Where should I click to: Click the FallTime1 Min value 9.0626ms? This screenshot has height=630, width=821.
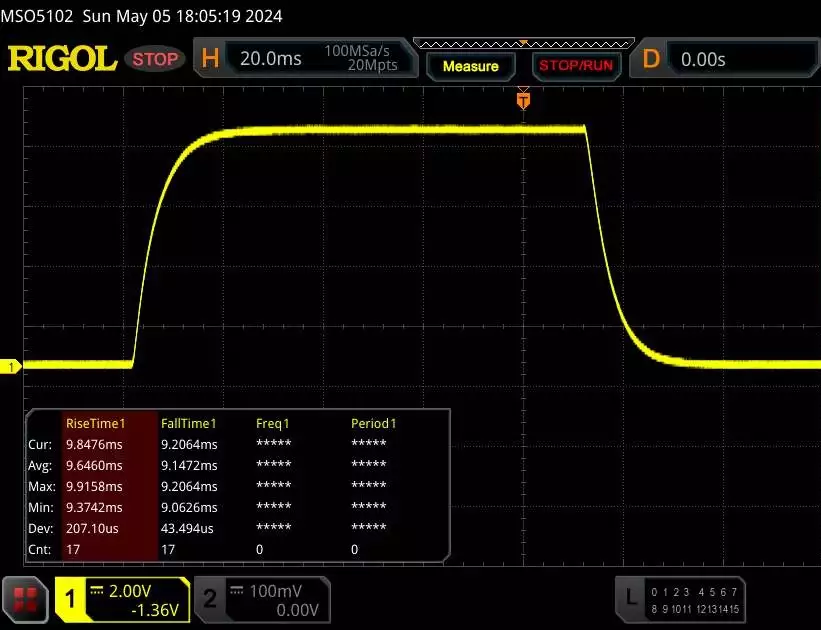[189, 507]
